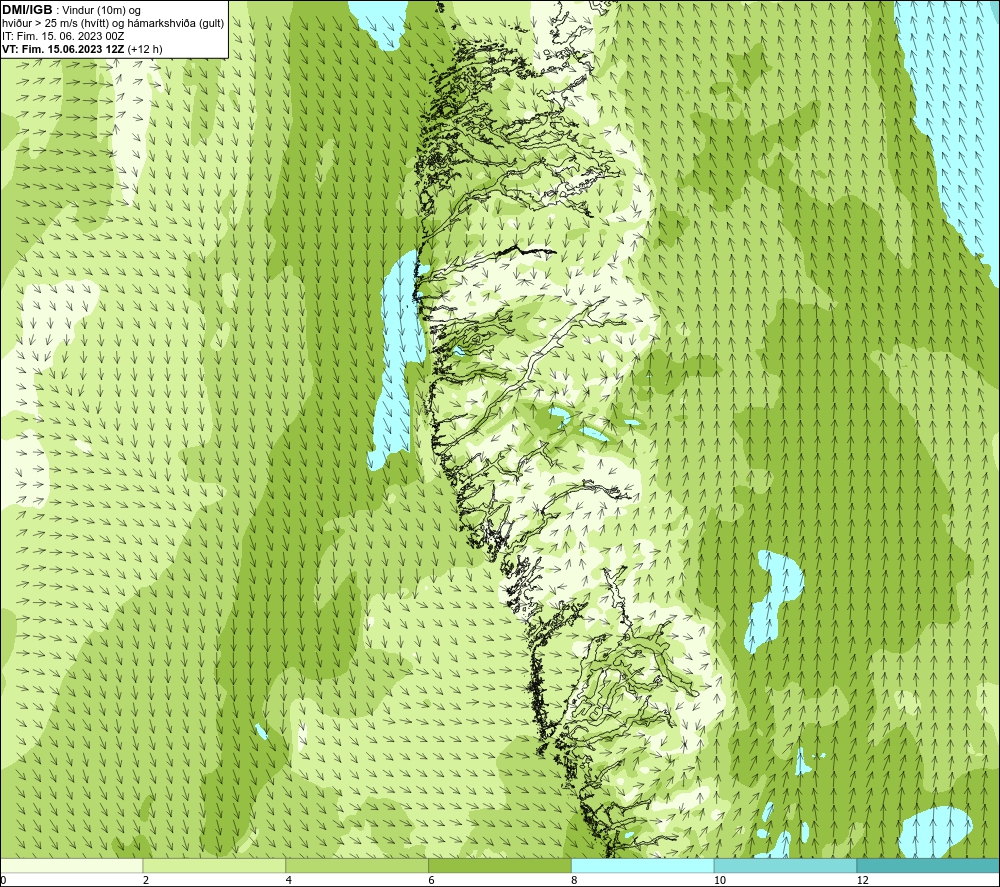Click the scale label '2'
This screenshot has height=887, width=1000.
click(x=146, y=880)
